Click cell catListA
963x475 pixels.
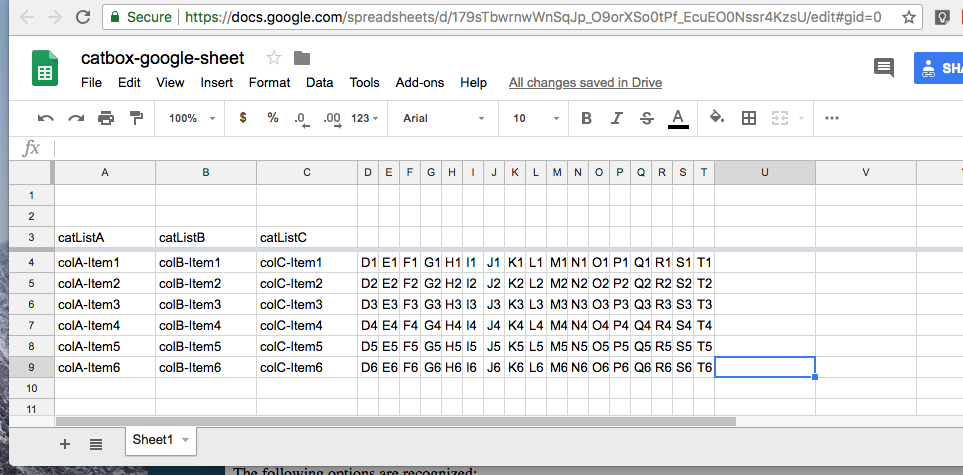tap(105, 237)
